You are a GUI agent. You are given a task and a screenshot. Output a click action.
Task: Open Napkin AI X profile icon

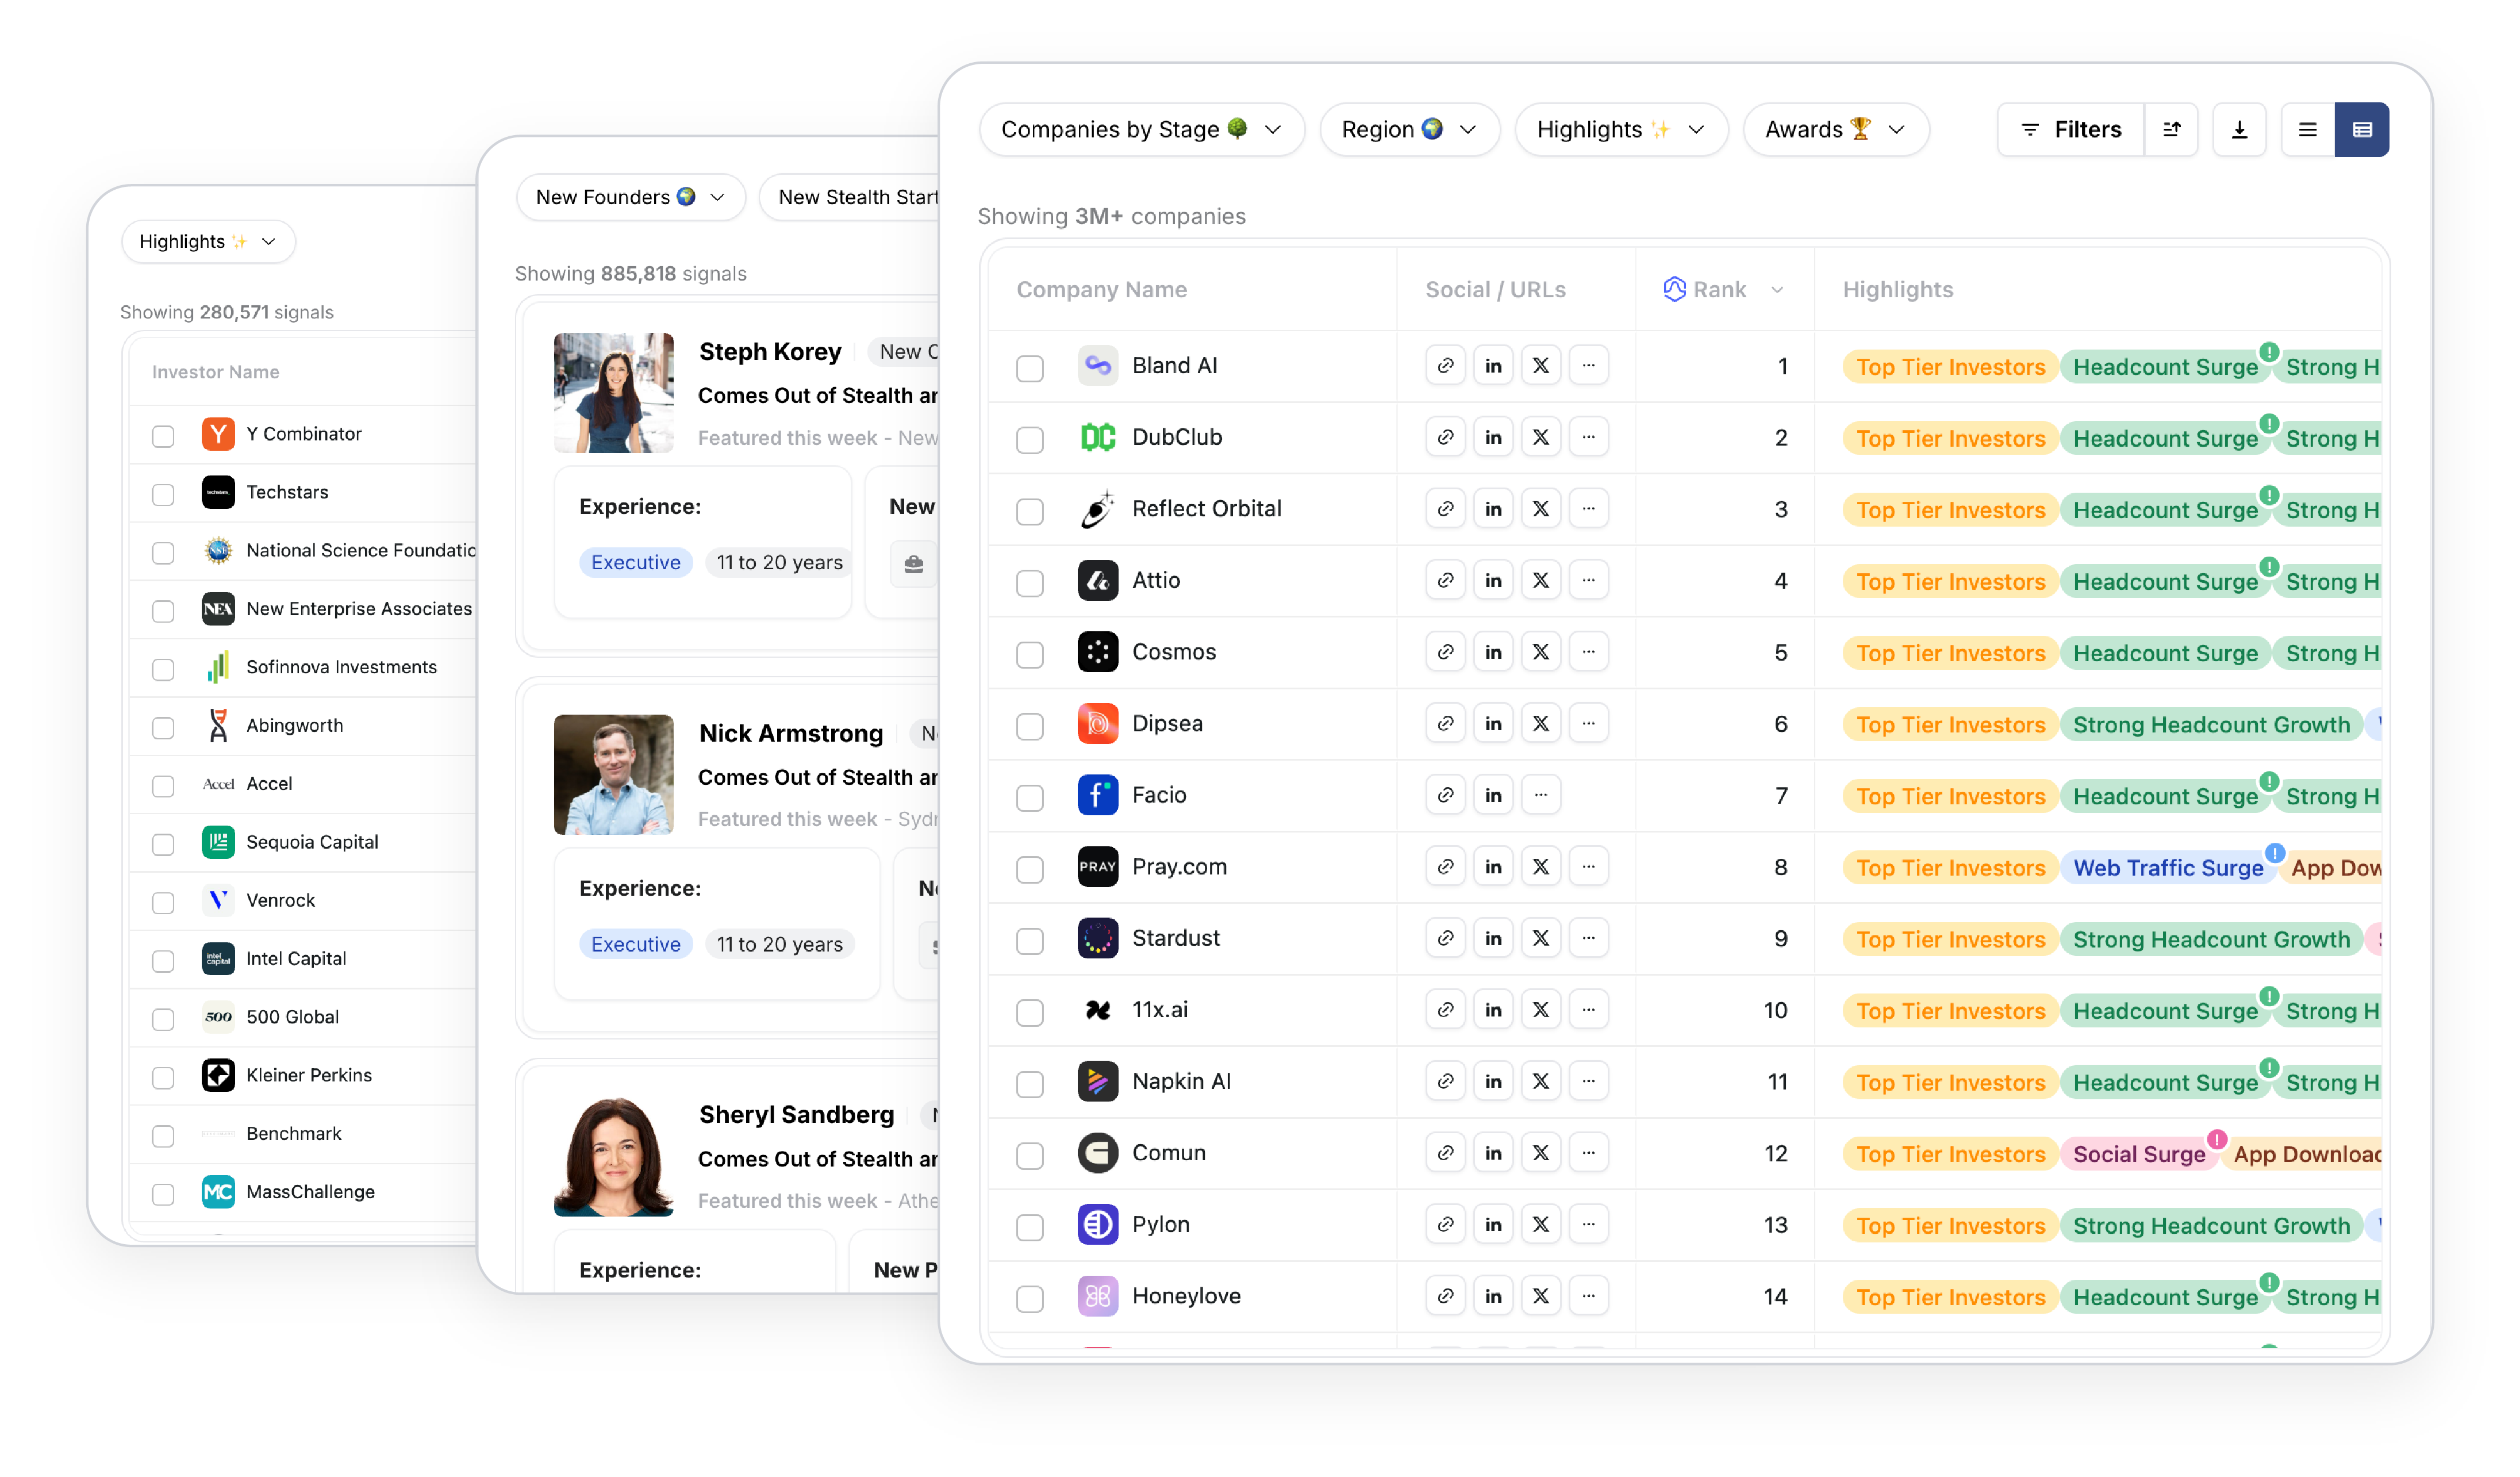coord(1541,1081)
